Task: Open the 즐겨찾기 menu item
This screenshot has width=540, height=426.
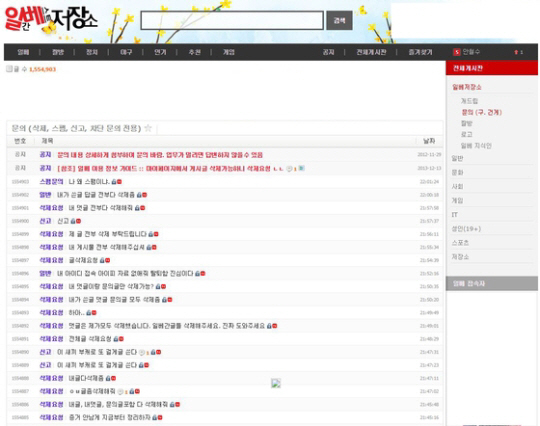Action: tap(420, 52)
